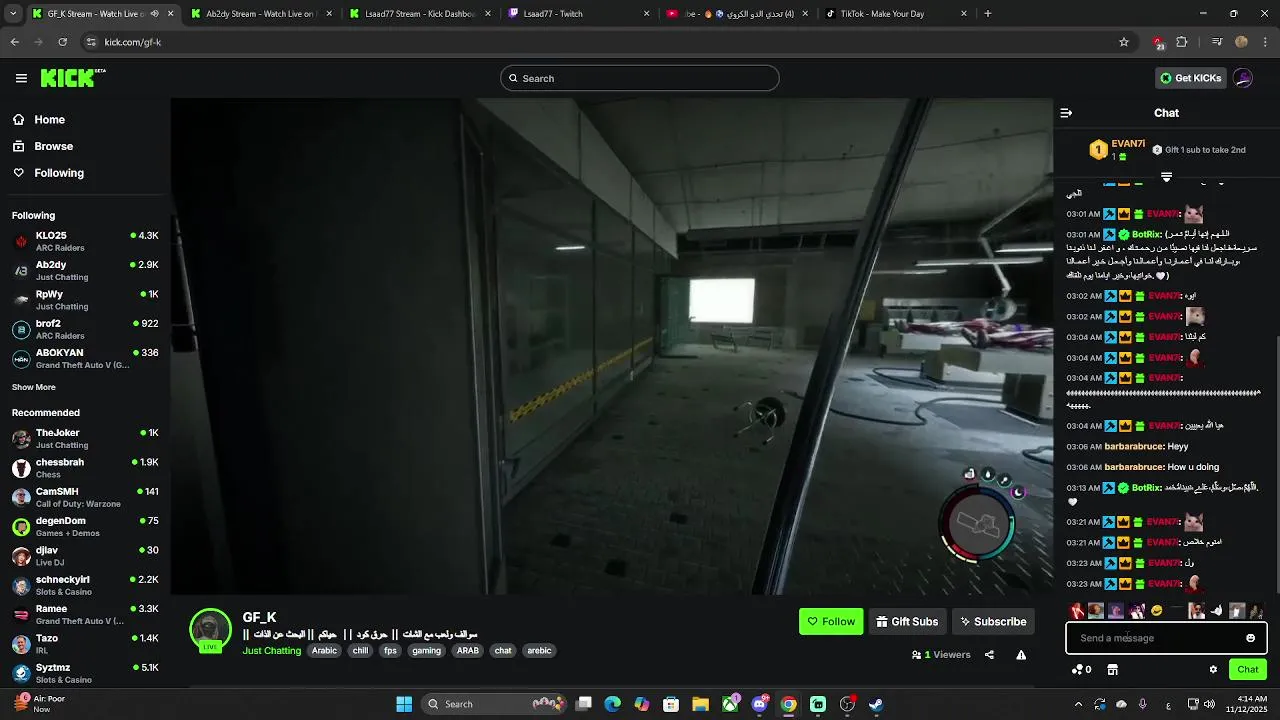Switch to Ab2dy Stream browser tab
Image resolution: width=1280 pixels, height=720 pixels.
click(258, 14)
